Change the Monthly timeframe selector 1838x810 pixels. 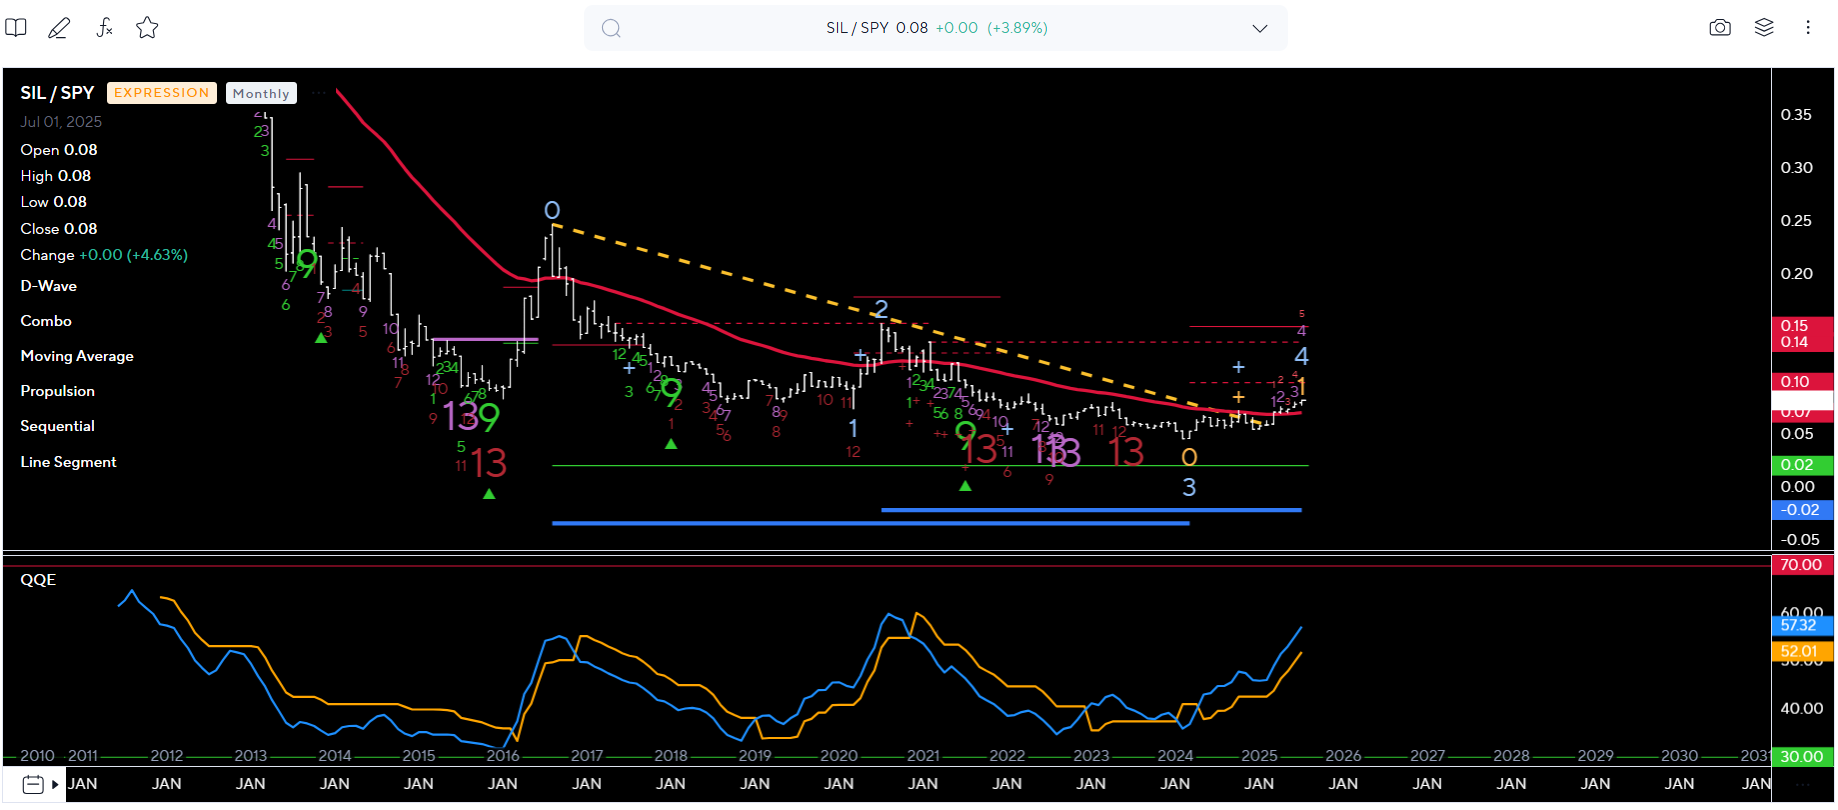pyautogui.click(x=261, y=93)
